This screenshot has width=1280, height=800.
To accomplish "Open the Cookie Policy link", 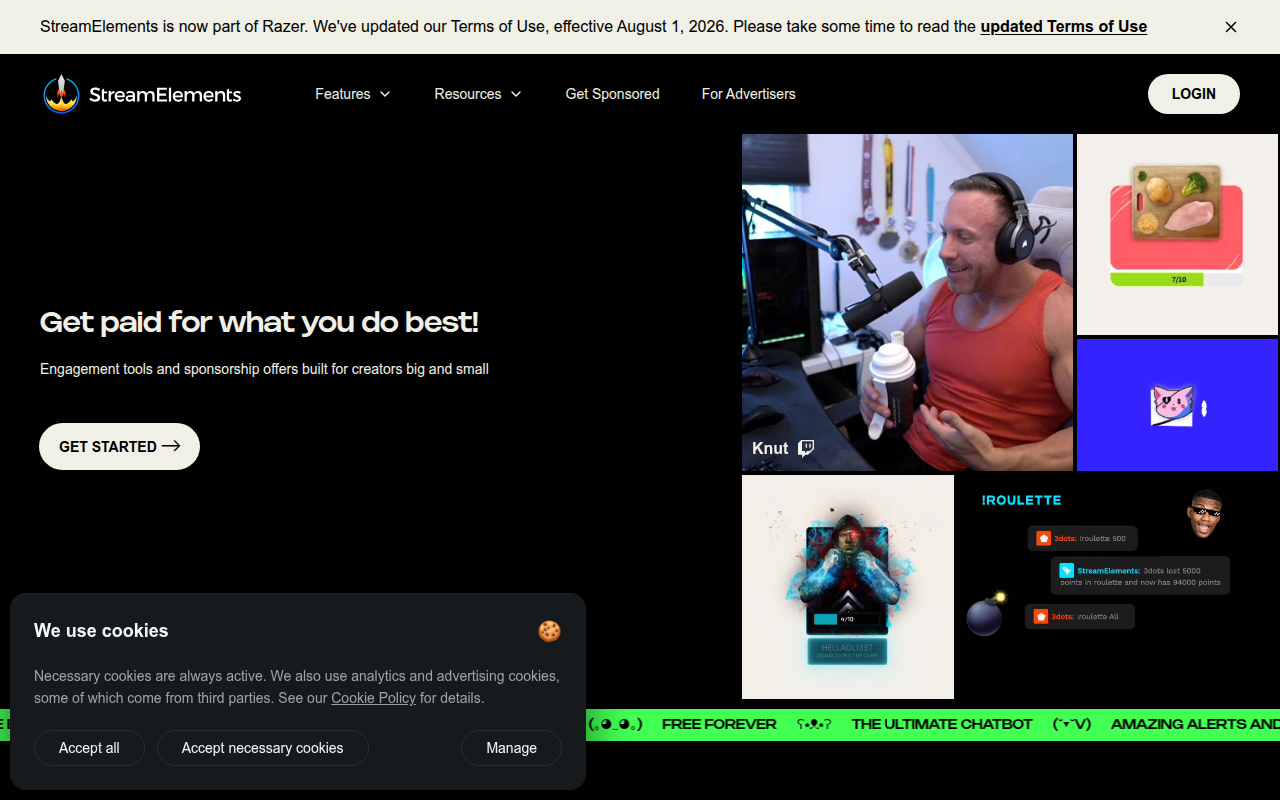I will pos(373,698).
